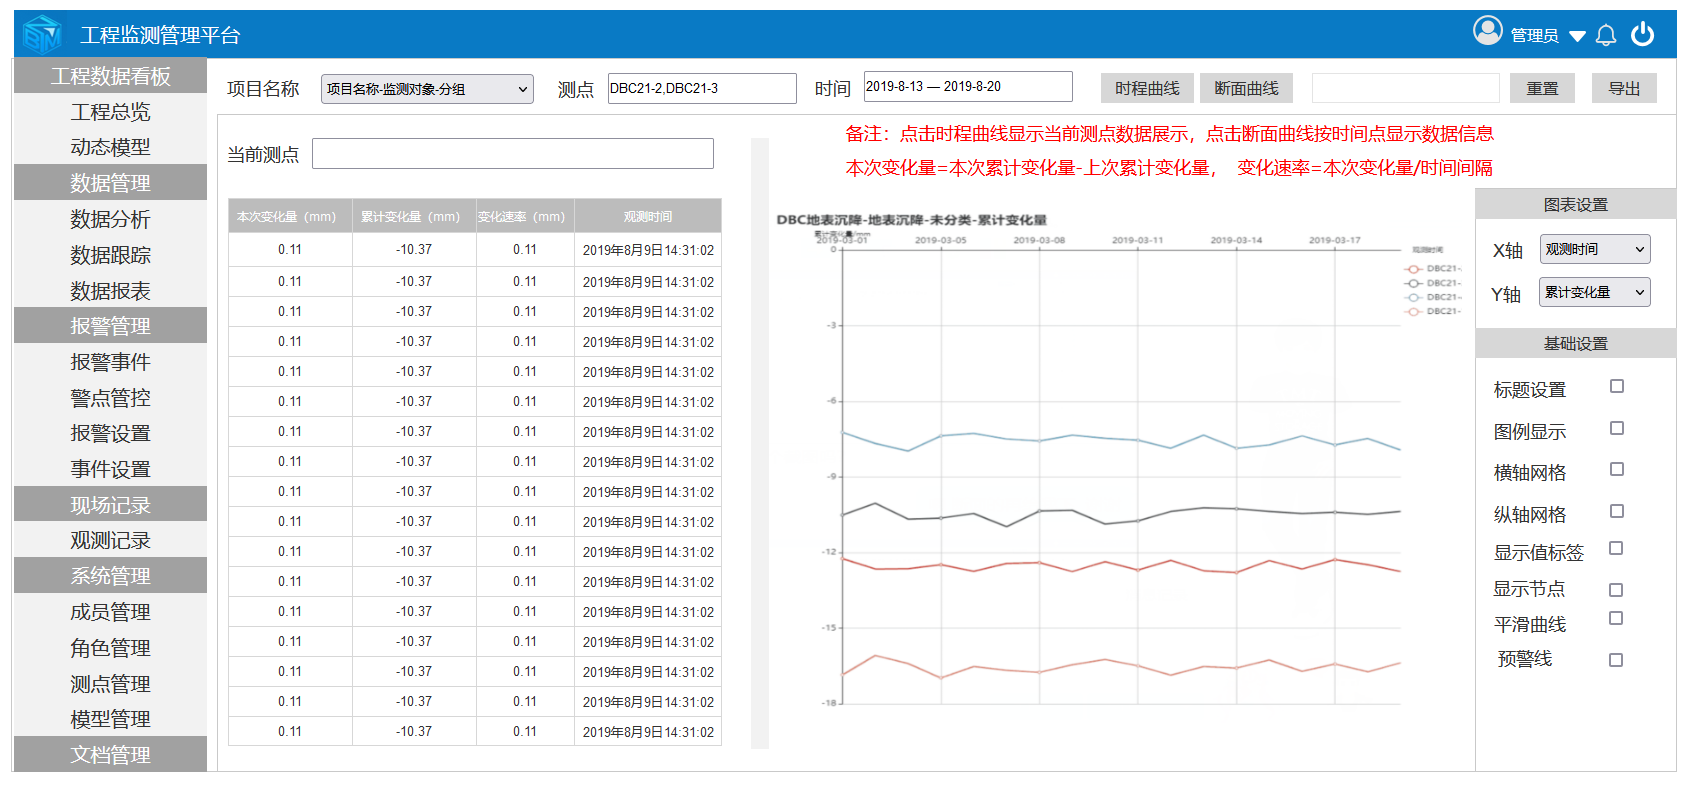1681x801 pixels.
Task: Open 成员管理 menu item
Action: coord(110,612)
